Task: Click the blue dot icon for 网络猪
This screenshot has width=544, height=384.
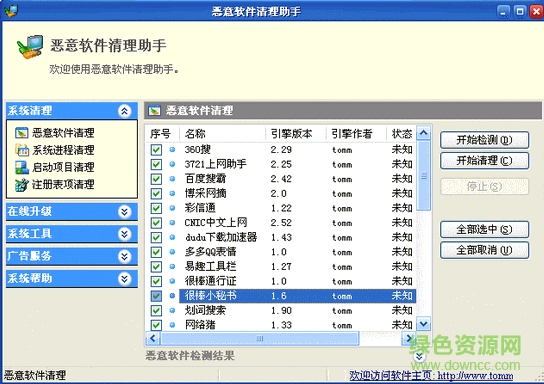Action: coord(172,325)
